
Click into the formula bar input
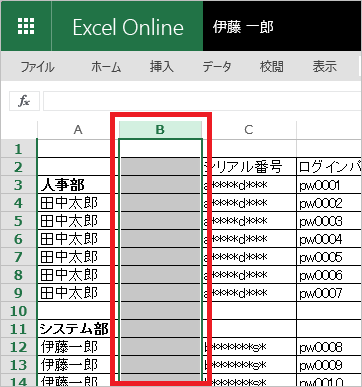tap(202, 101)
